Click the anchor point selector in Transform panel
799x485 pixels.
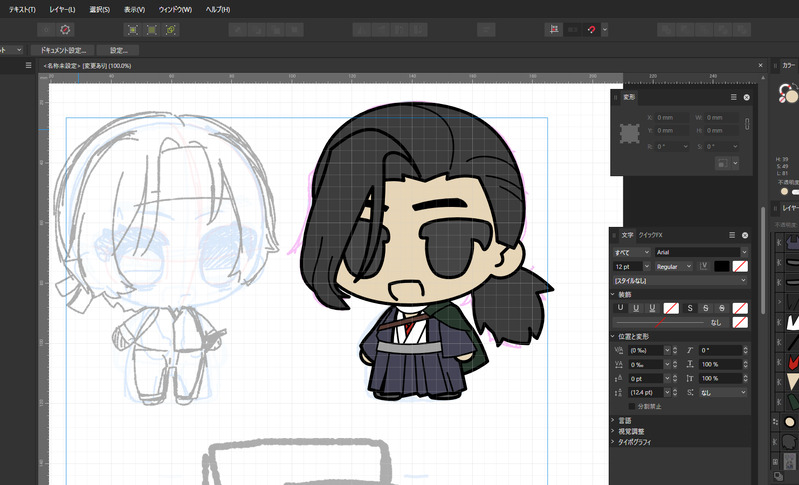[x=630, y=133]
